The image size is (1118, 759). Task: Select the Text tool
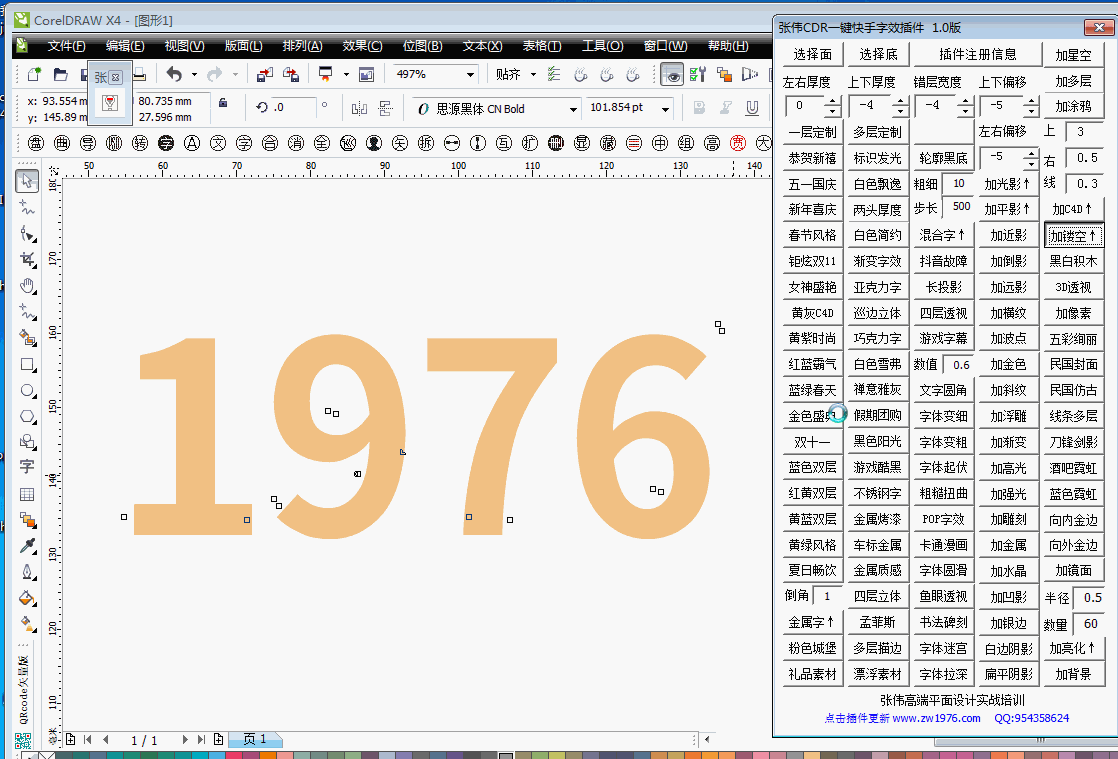pyautogui.click(x=27, y=468)
